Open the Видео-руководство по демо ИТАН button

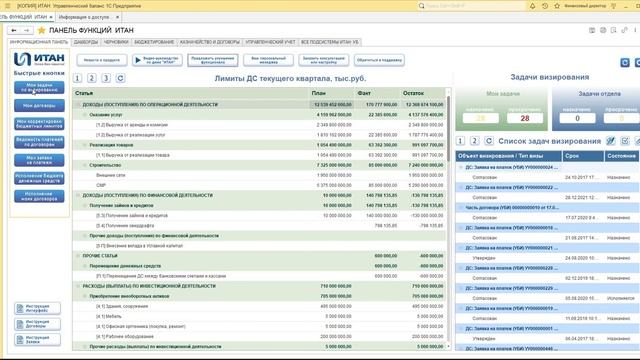(157, 60)
